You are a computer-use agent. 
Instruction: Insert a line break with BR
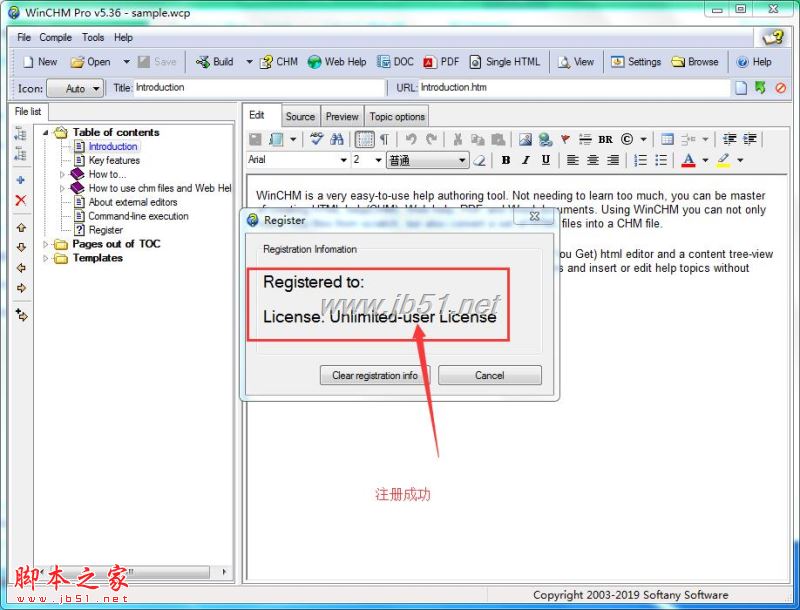click(x=606, y=139)
